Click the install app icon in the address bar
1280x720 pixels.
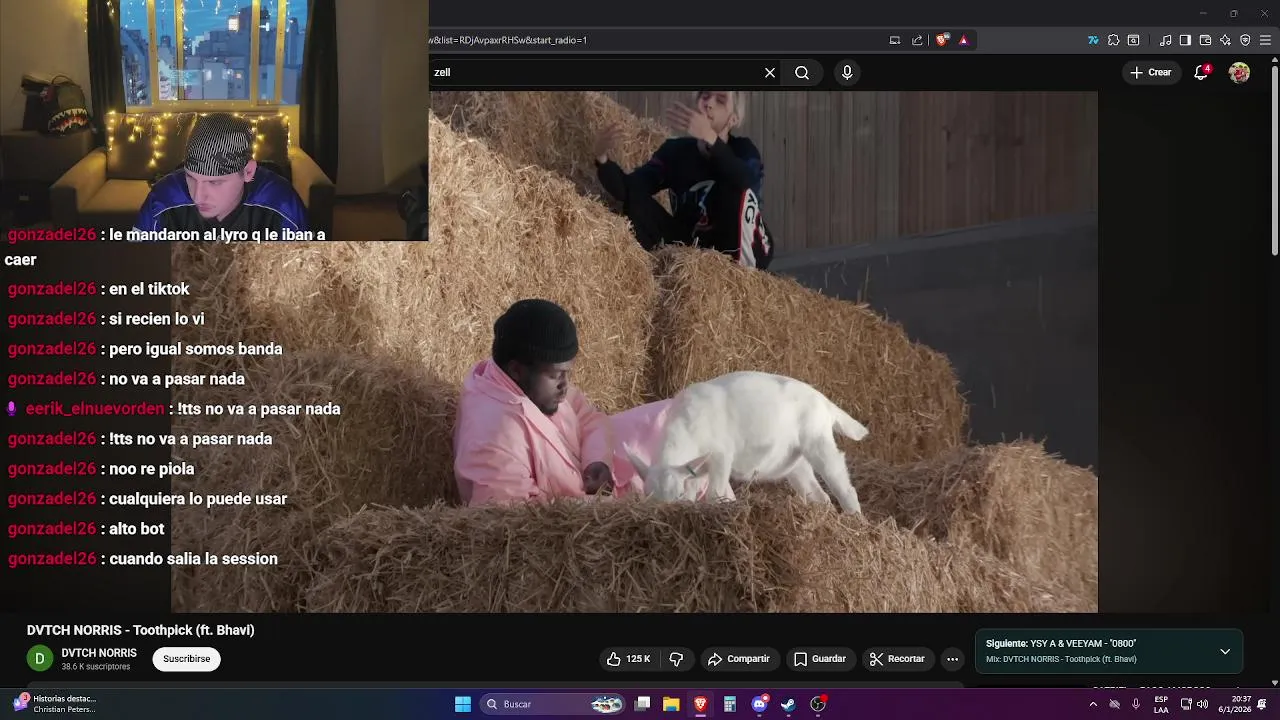(895, 40)
